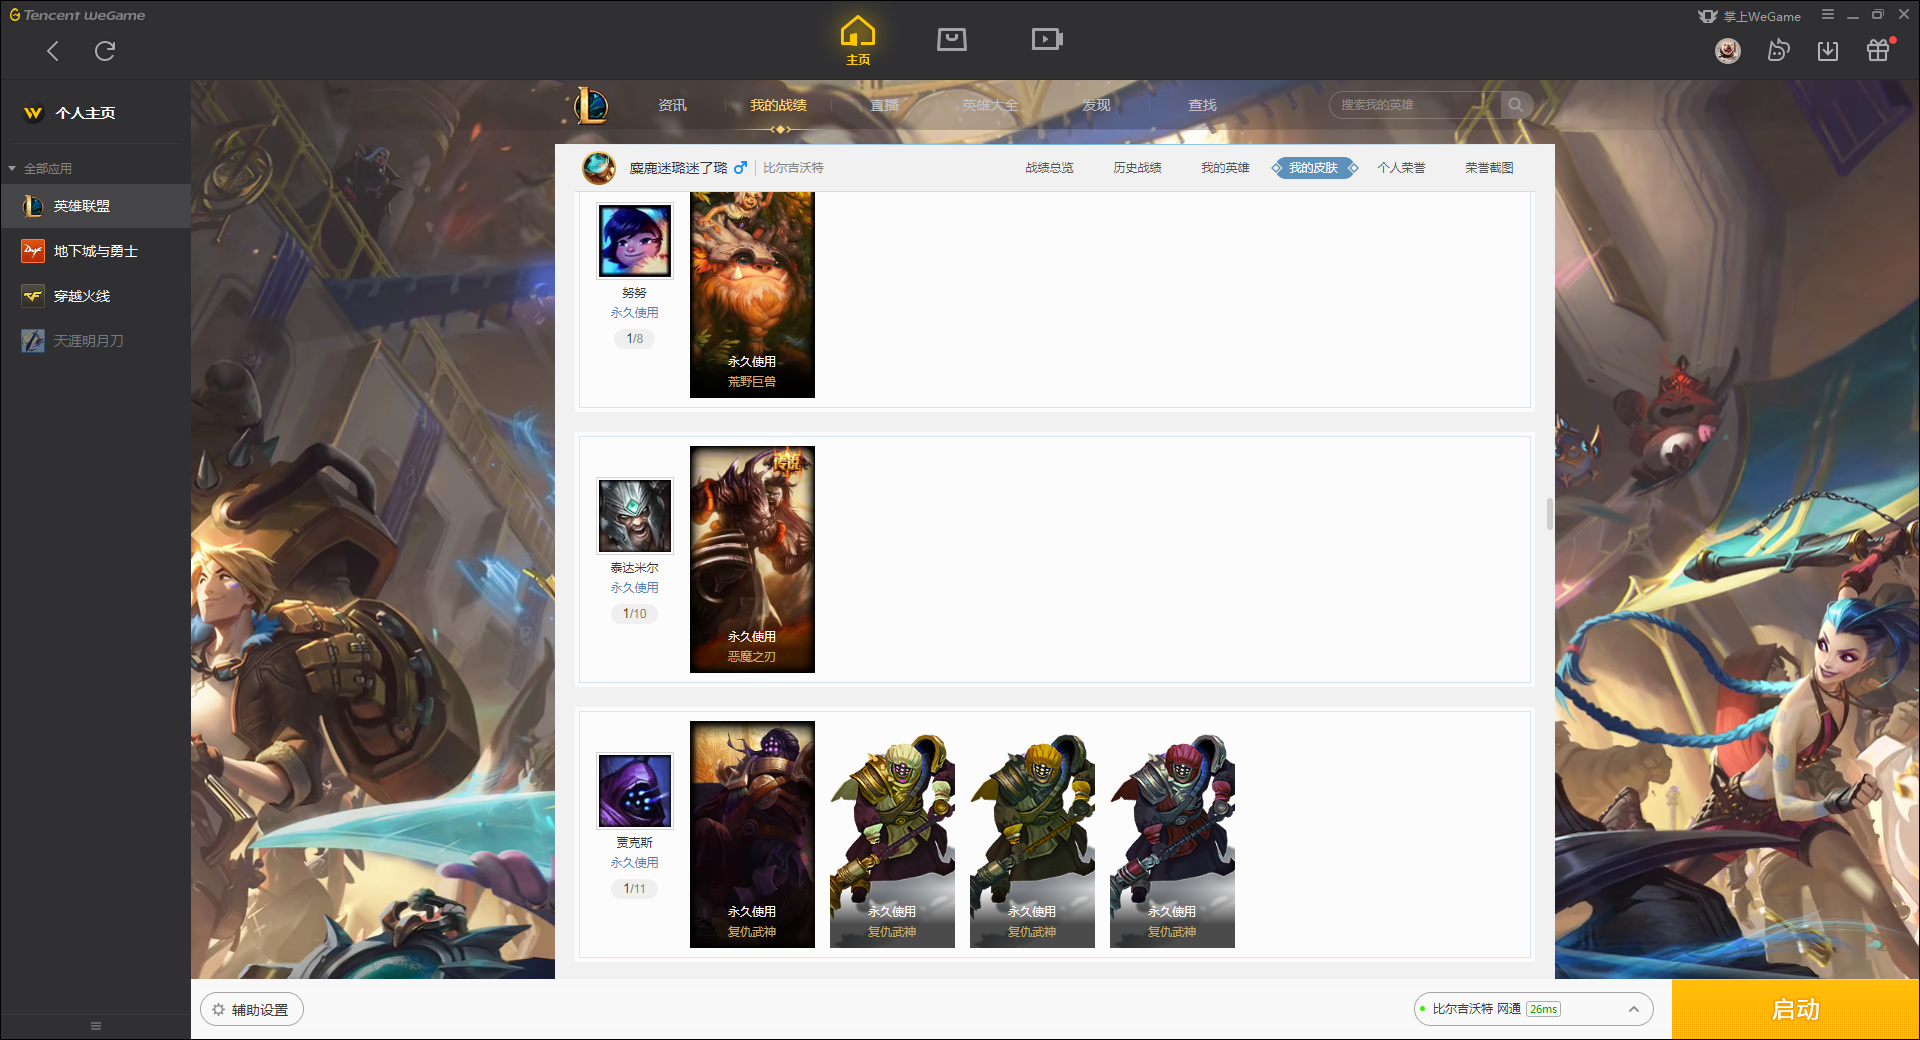The height and width of the screenshot is (1040, 1920).
Task: Open 掌上WeGame mobile link
Action: [x=1750, y=16]
